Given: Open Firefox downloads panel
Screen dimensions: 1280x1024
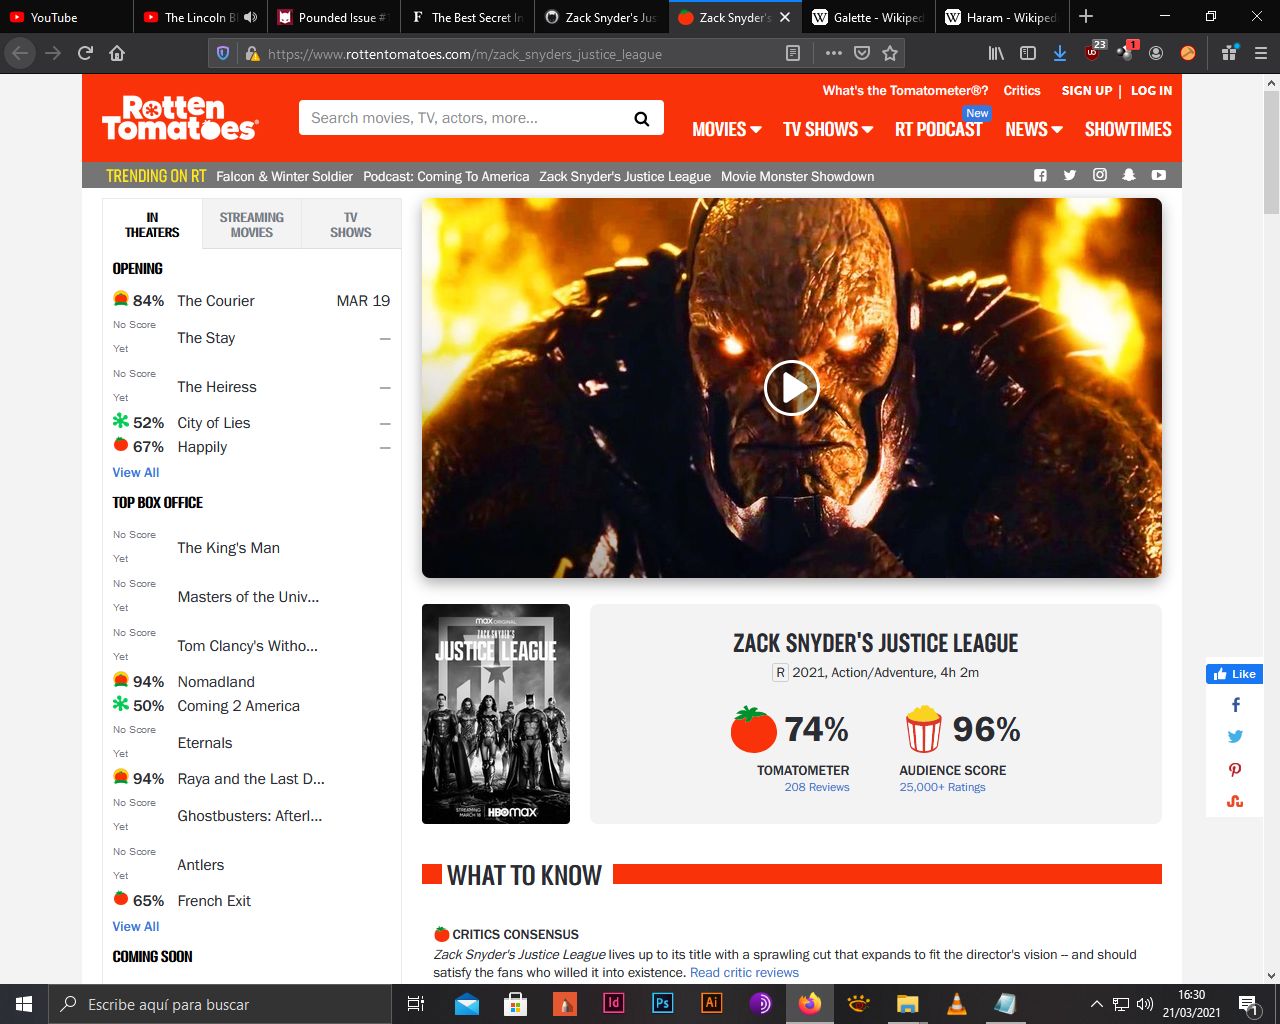Looking at the screenshot, I should pyautogui.click(x=1059, y=53).
